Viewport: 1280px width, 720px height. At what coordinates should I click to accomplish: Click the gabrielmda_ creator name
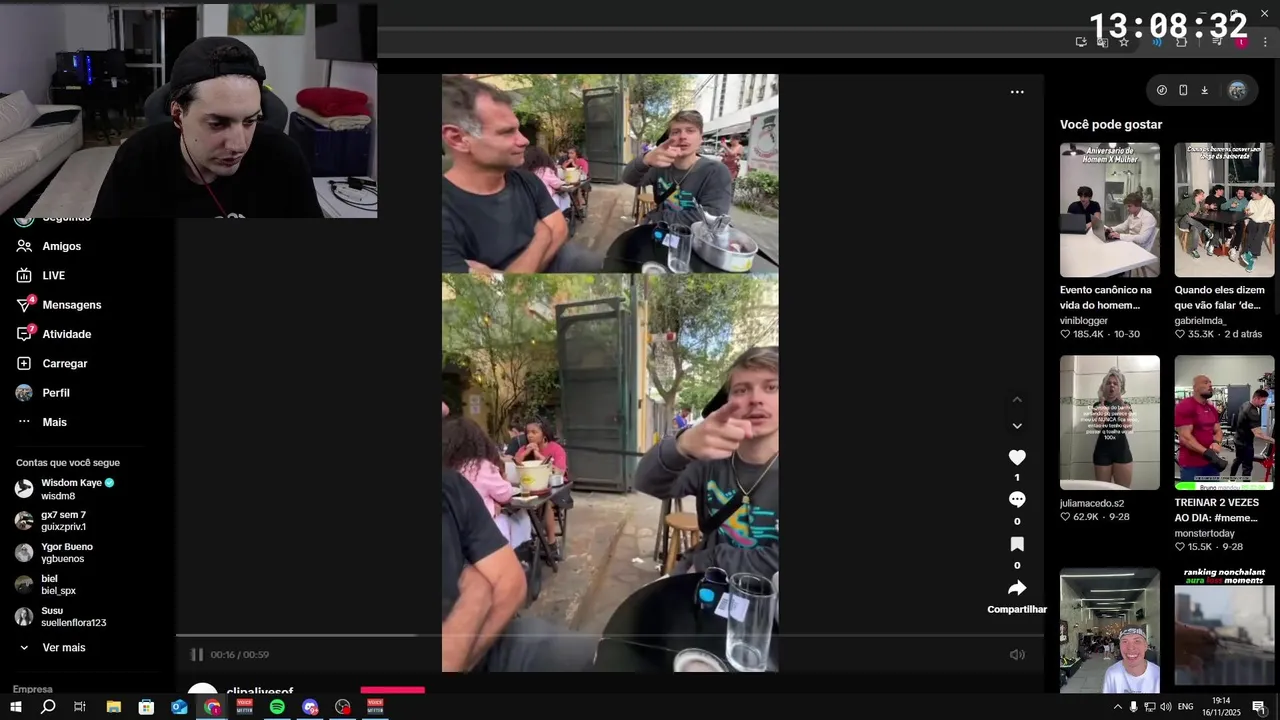(x=1200, y=321)
